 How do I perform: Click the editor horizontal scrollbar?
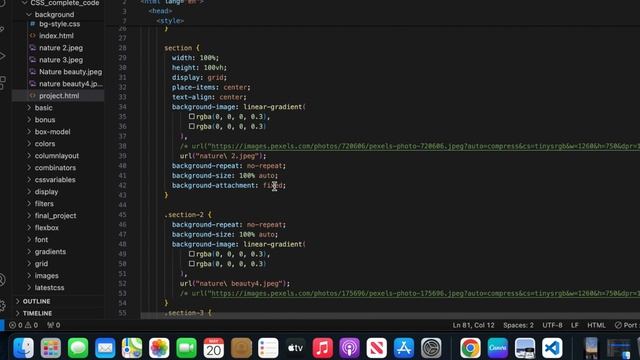point(390,316)
